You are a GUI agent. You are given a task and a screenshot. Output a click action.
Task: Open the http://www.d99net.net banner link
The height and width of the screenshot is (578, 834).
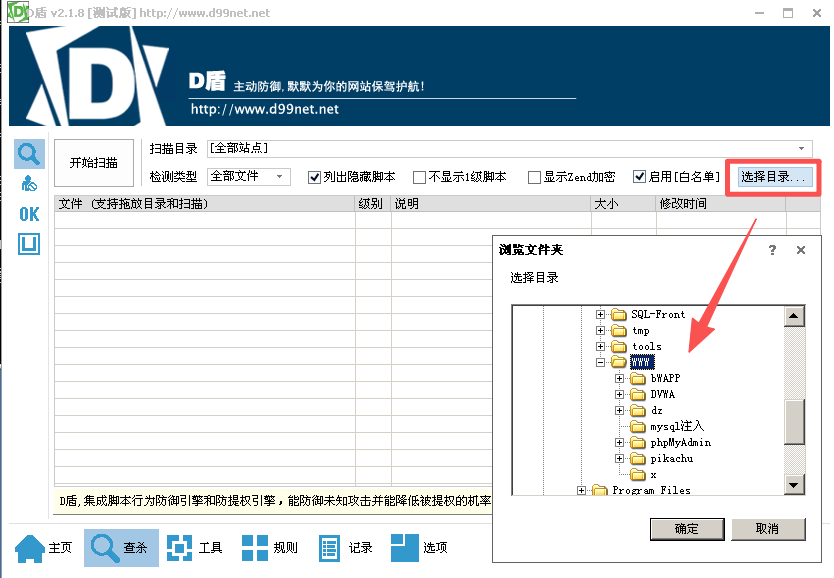265,109
